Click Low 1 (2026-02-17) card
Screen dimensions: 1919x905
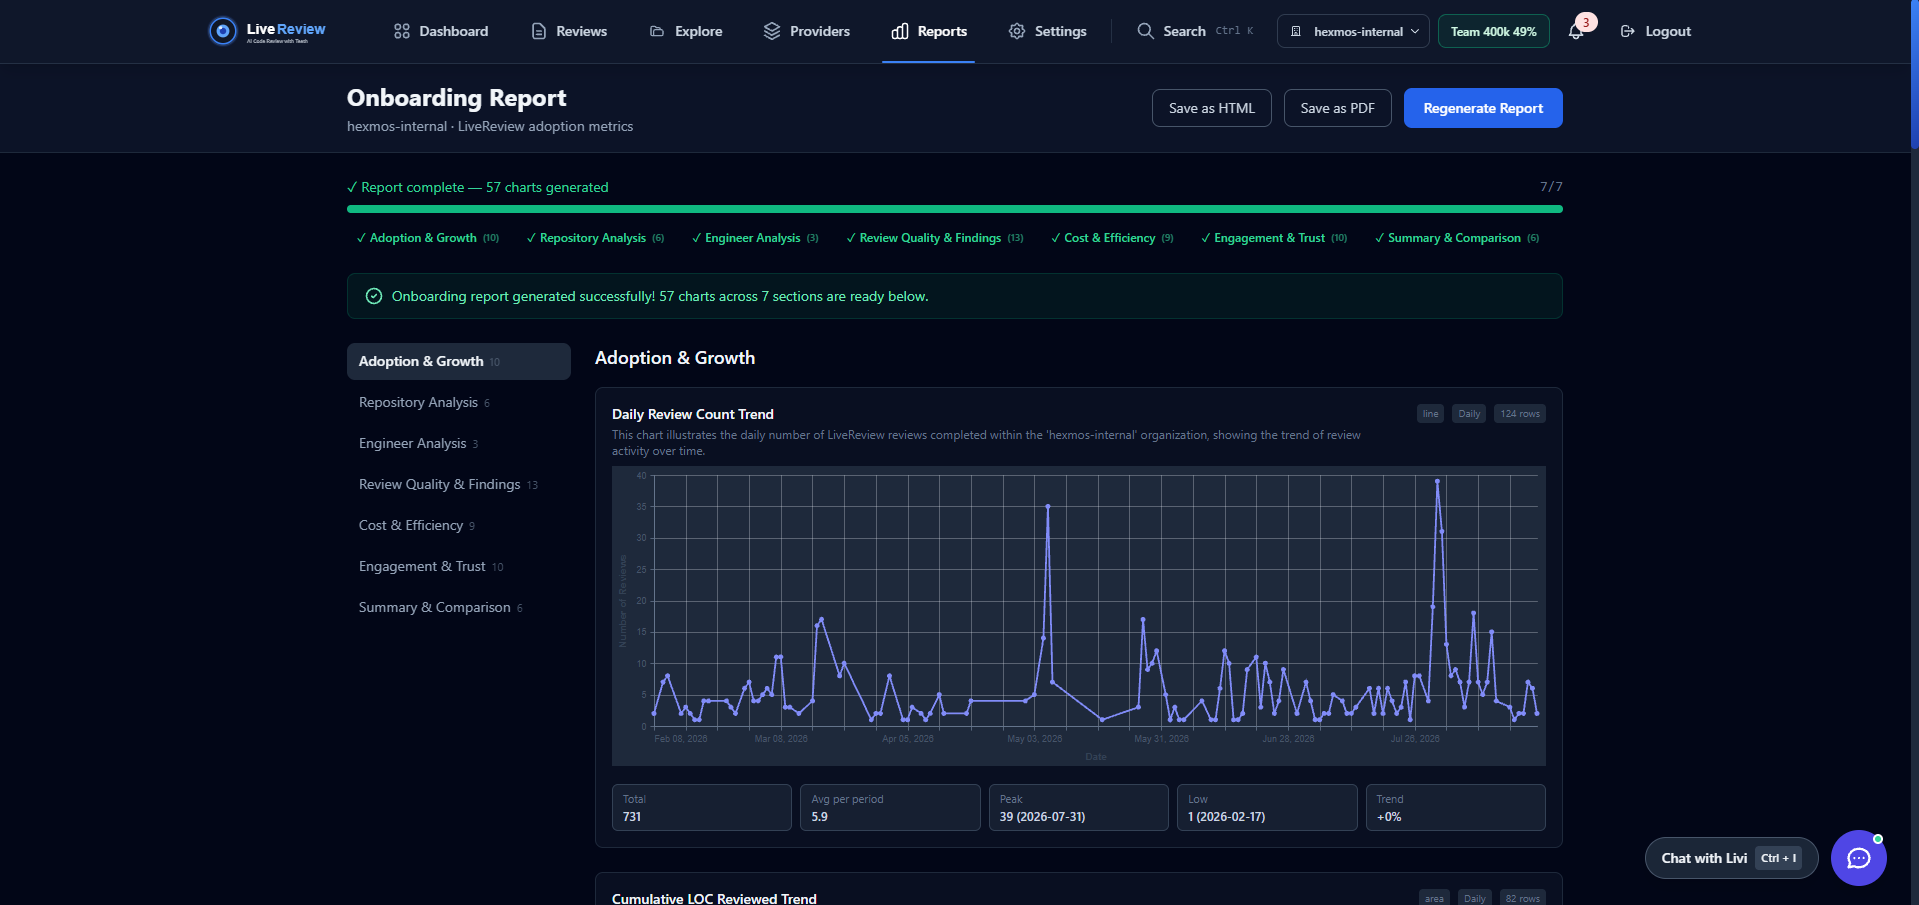[x=1267, y=808]
